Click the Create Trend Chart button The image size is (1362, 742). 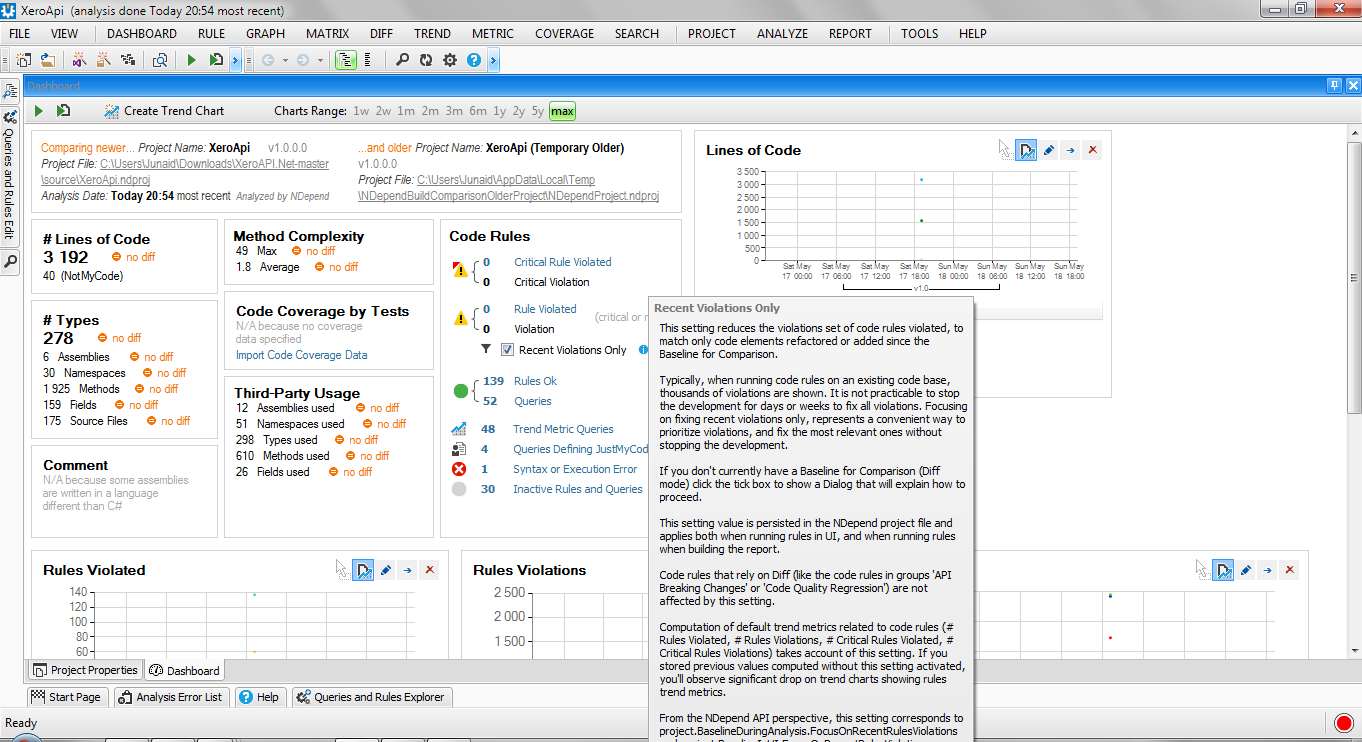pos(164,111)
